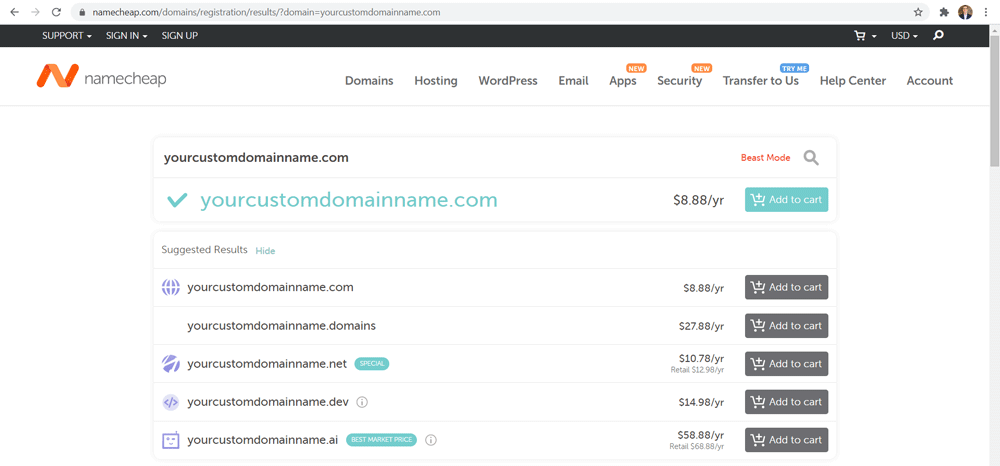This screenshot has width=1000, height=466.
Task: Open the Help Center menu
Action: (853, 81)
